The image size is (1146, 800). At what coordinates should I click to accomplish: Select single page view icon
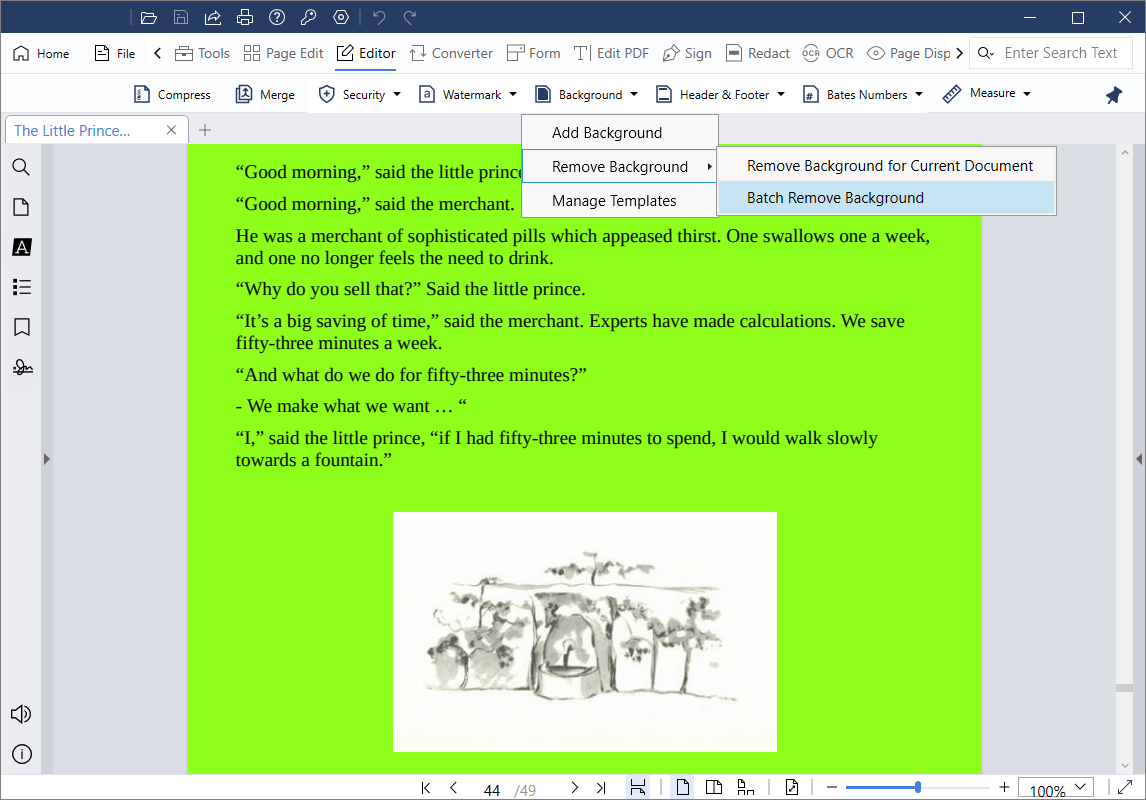pyautogui.click(x=683, y=787)
